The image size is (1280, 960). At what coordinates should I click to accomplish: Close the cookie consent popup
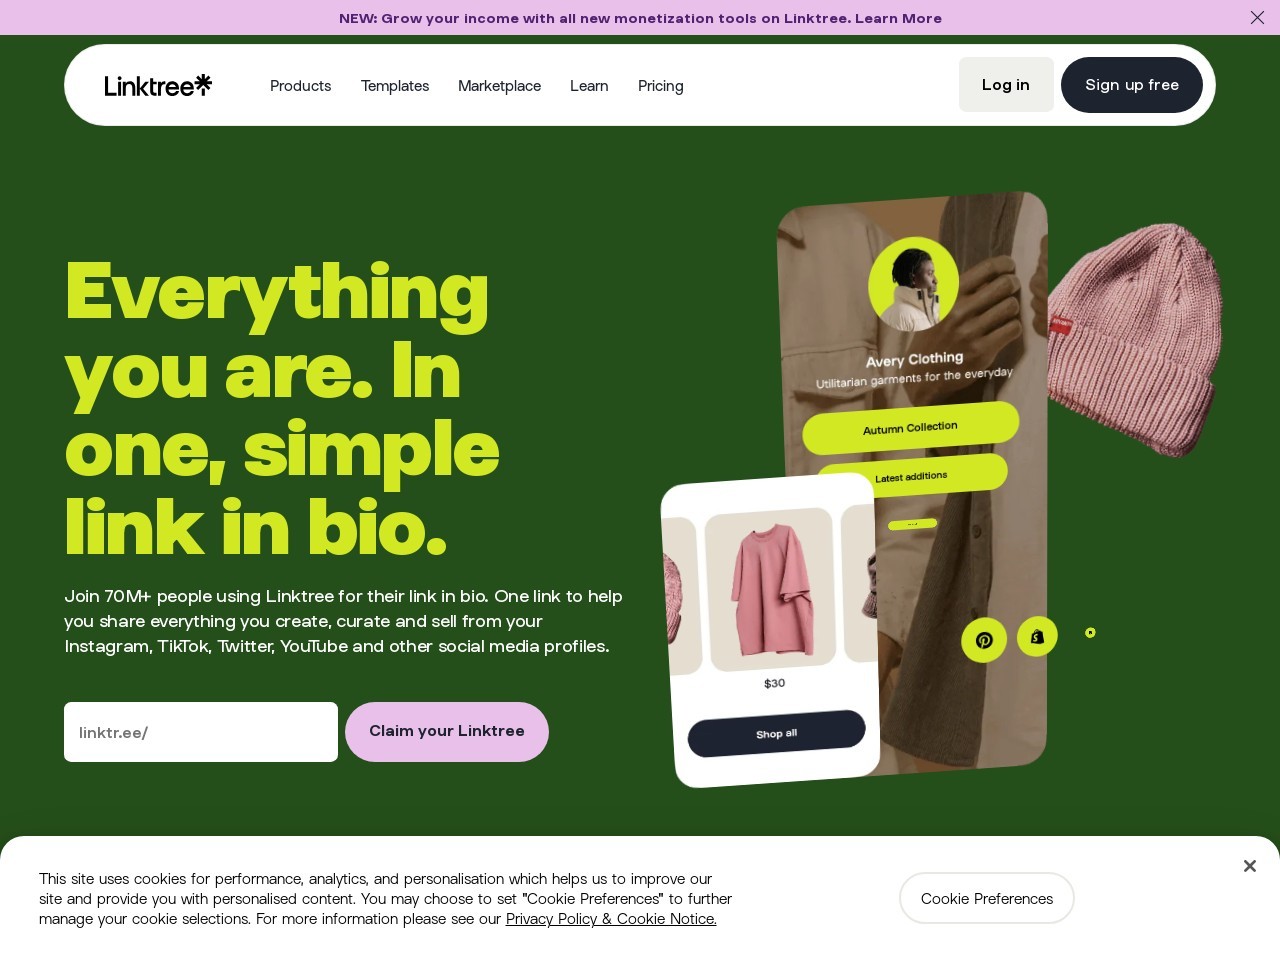point(1249,866)
